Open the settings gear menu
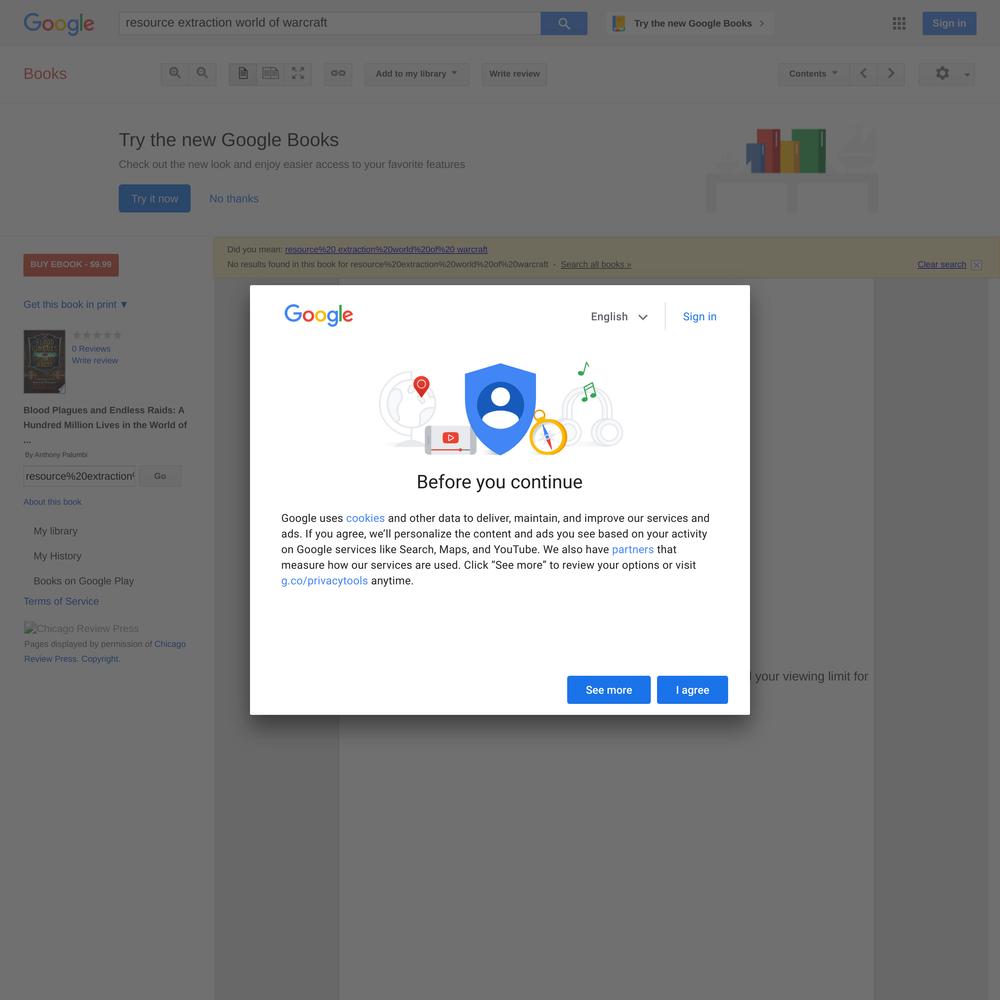Screen dimensions: 1000x1000 pyautogui.click(x=946, y=73)
